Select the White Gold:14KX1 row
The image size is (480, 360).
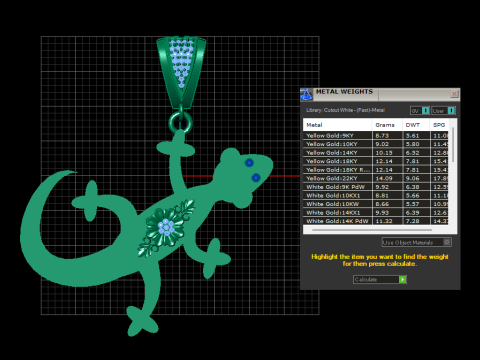point(376,212)
